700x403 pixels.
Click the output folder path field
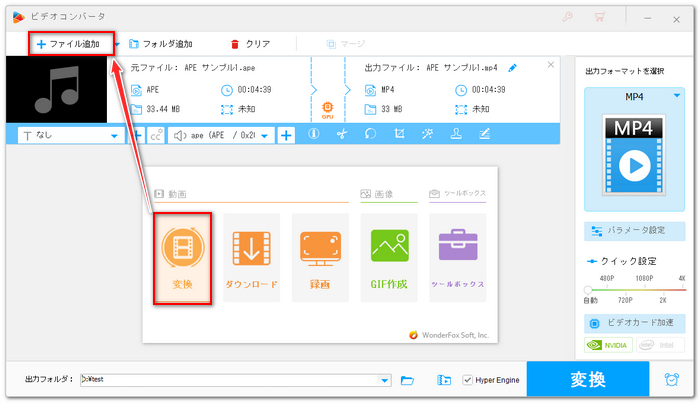click(229, 380)
